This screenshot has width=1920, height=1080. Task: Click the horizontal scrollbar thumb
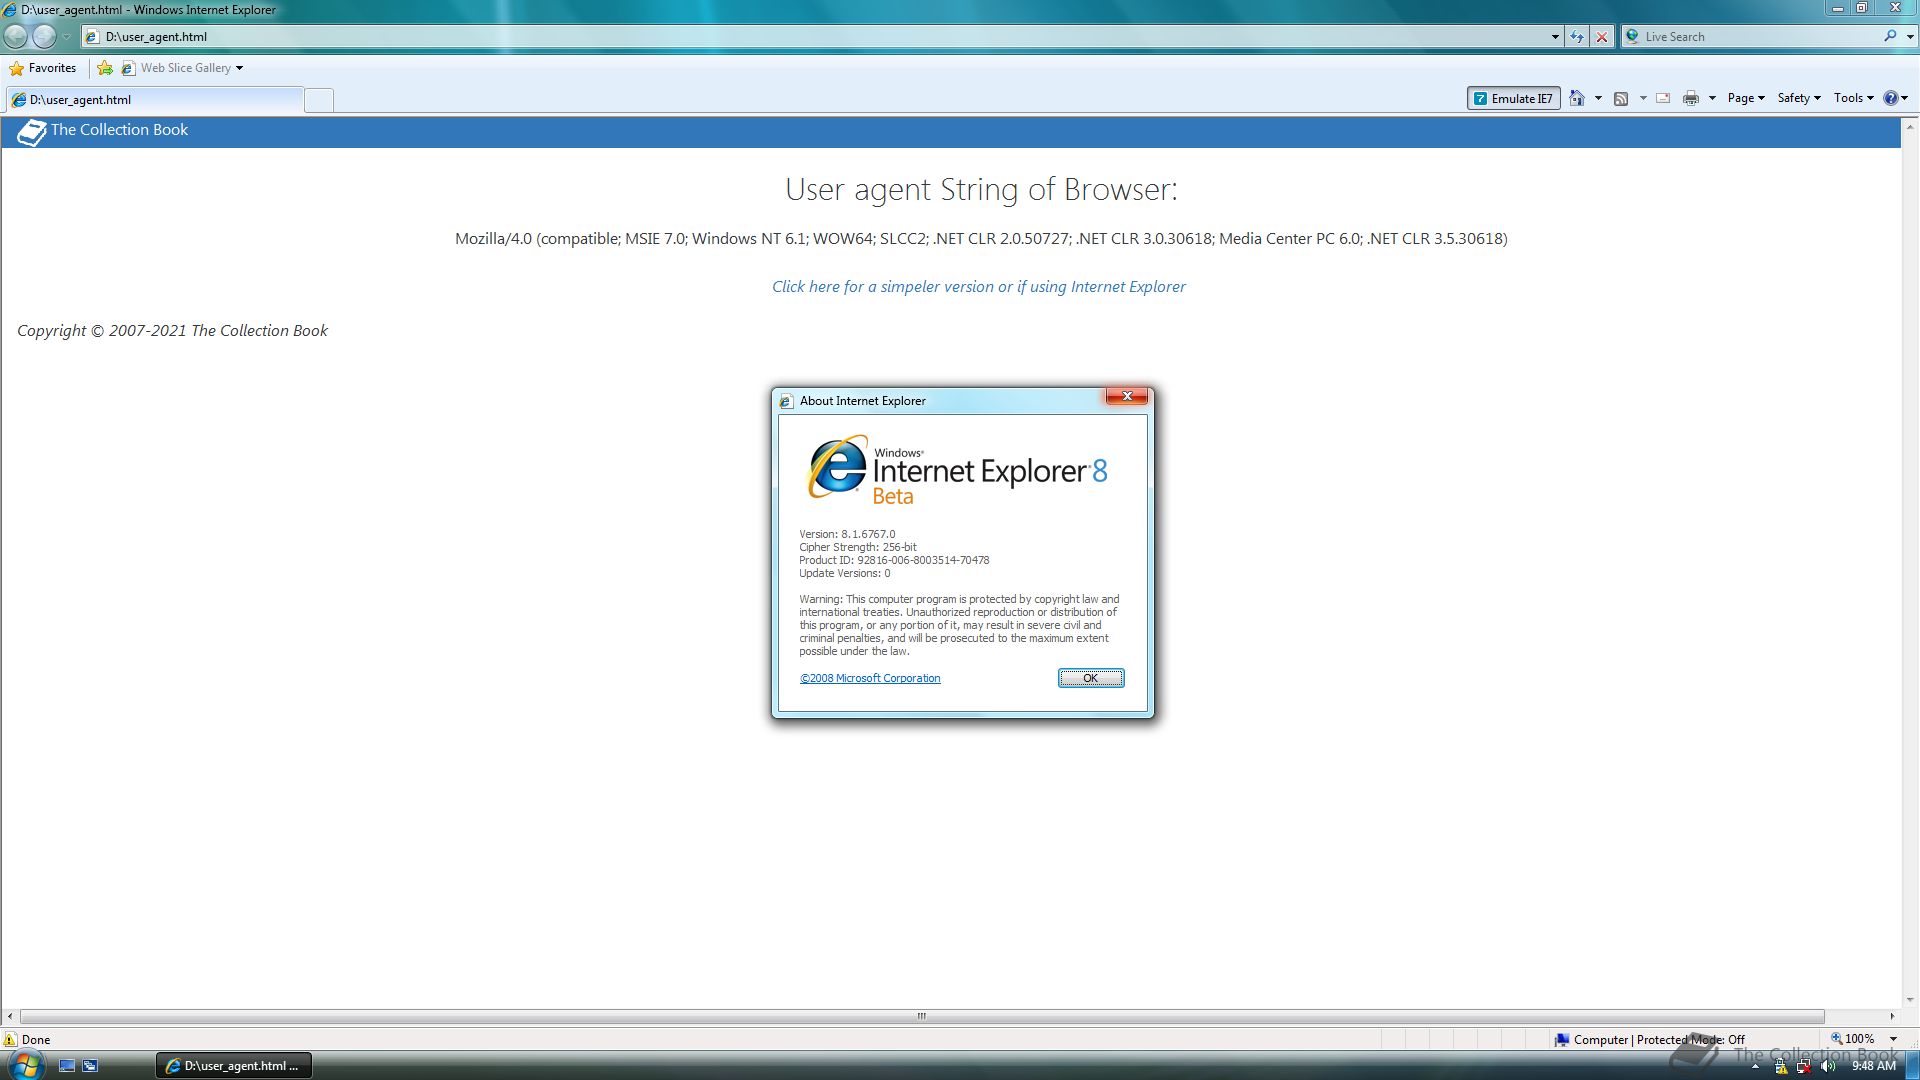pos(922,1016)
